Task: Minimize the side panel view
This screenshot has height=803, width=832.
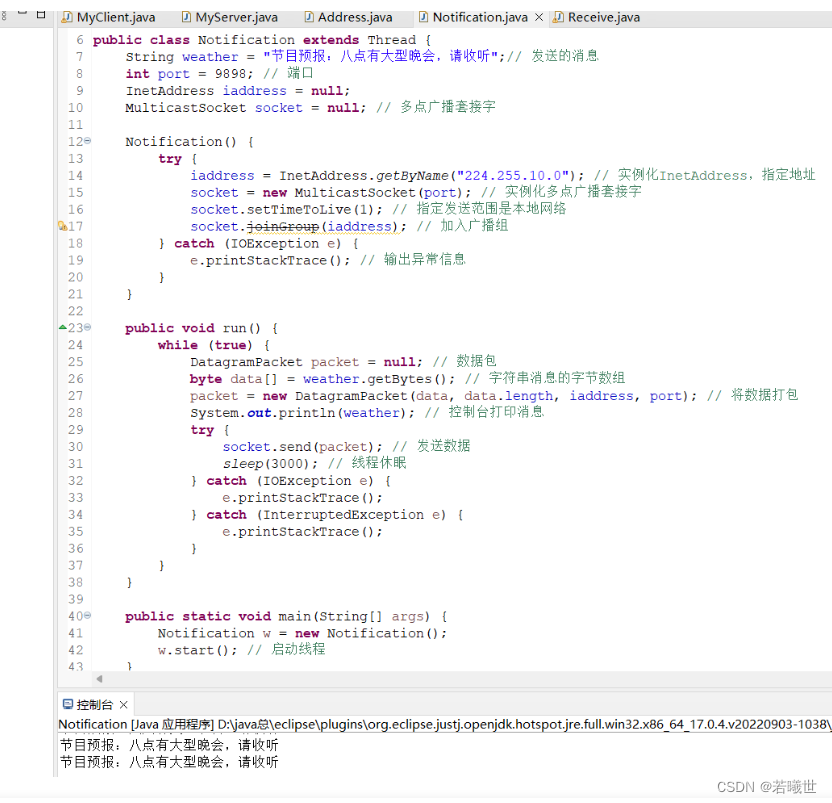Action: point(22,13)
